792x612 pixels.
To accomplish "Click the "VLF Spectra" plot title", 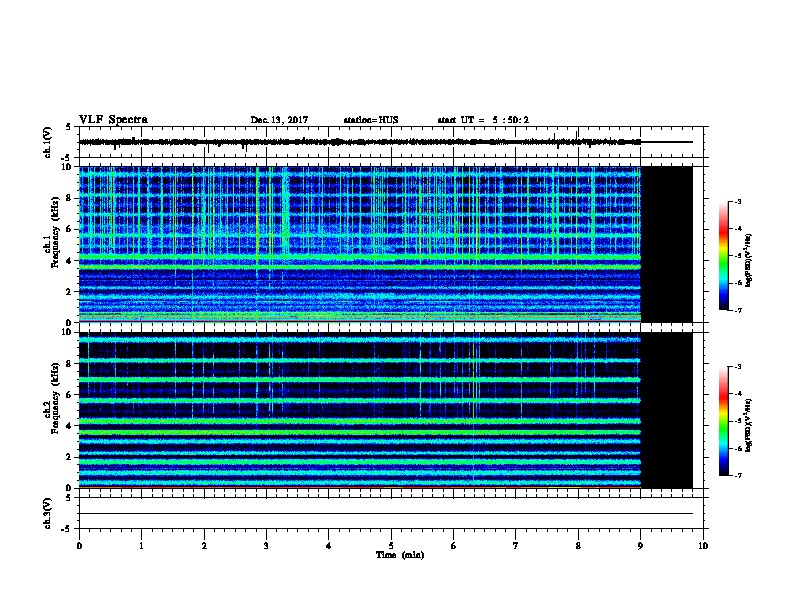I will pos(113,119).
